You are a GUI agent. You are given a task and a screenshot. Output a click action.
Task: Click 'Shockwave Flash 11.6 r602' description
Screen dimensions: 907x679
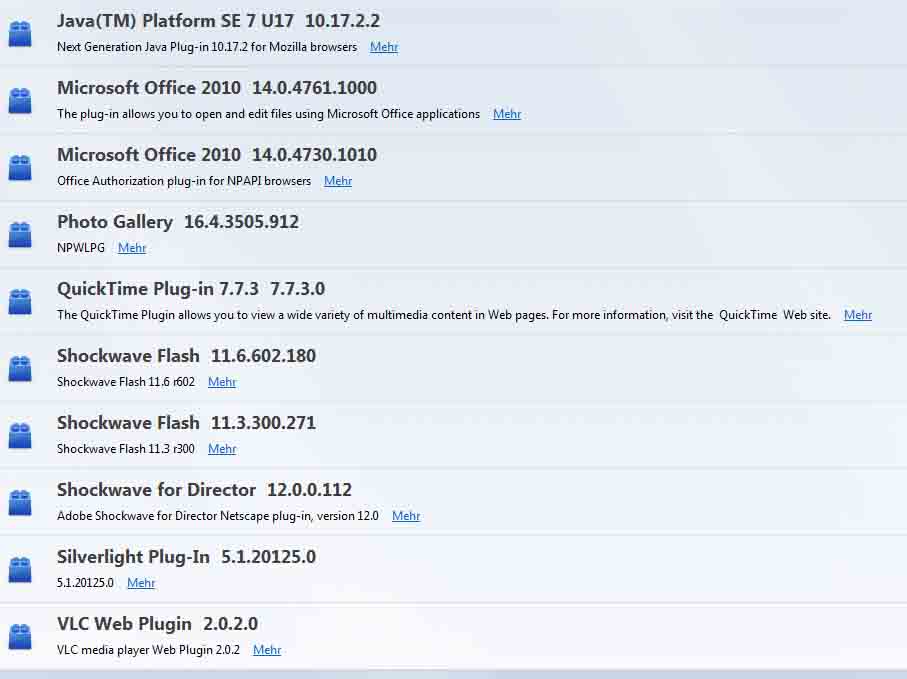[x=126, y=382]
